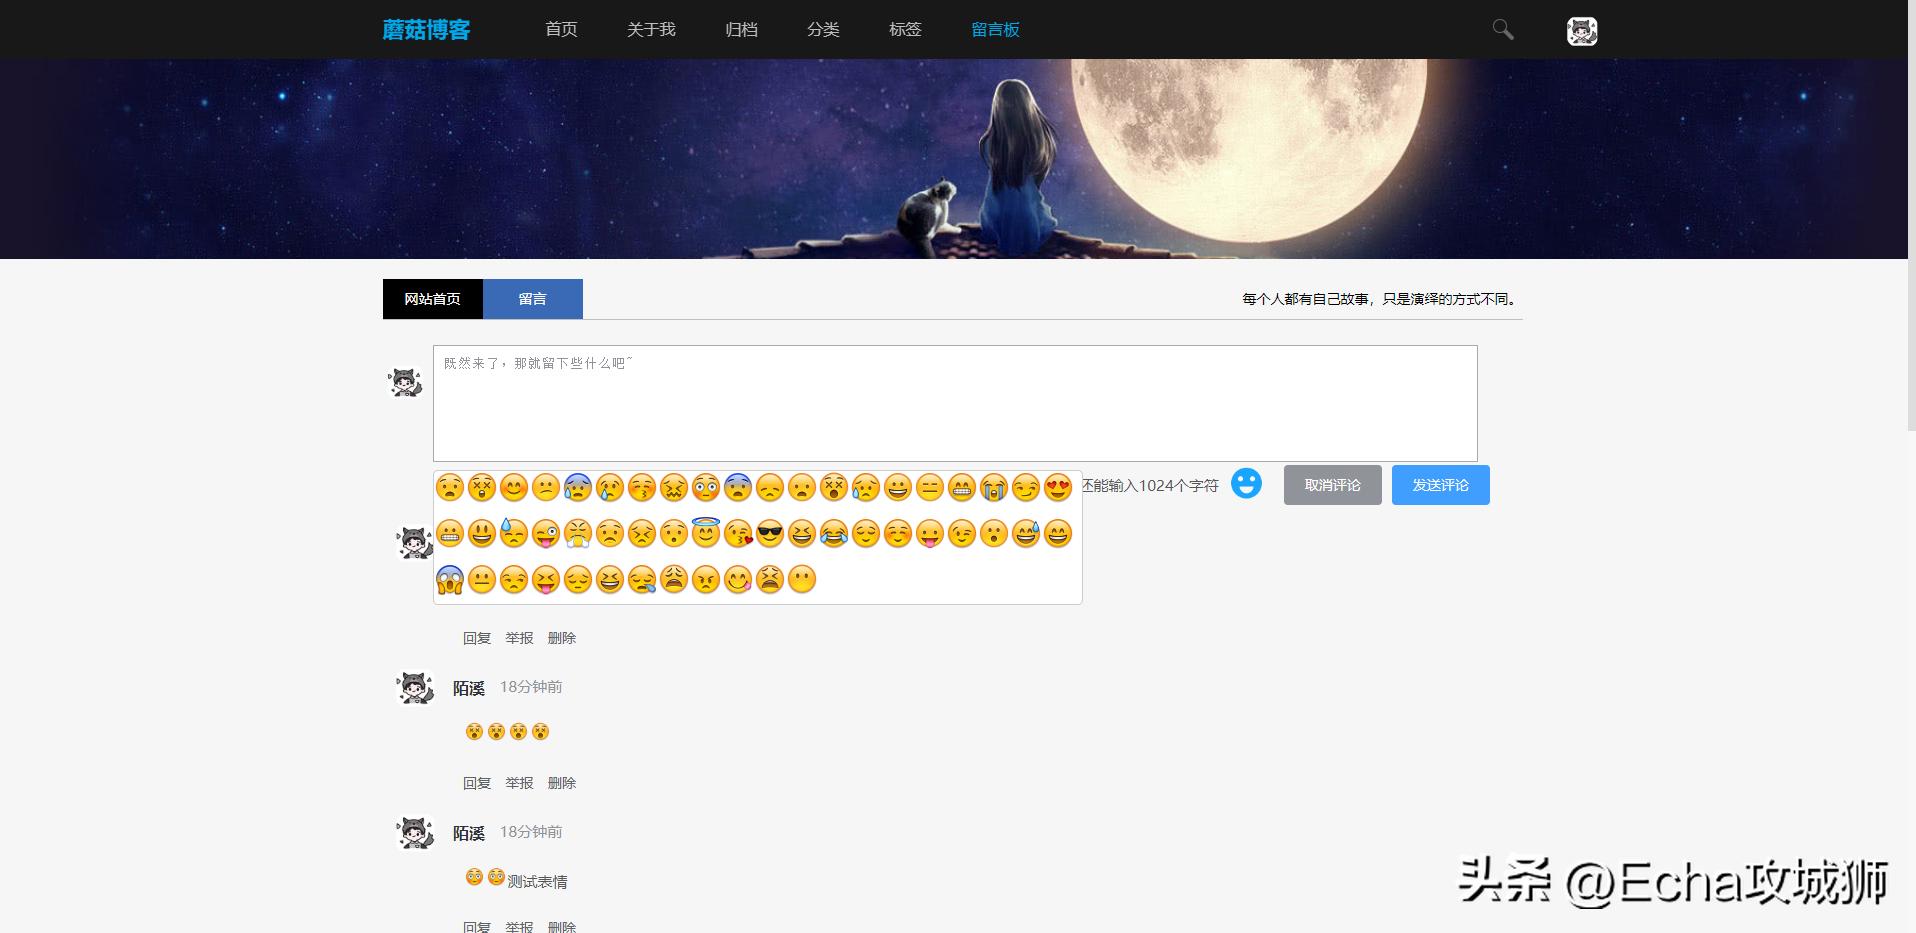The height and width of the screenshot is (933, 1916).
Task: Select the laughing-tears emoji from the picker
Action: click(x=833, y=533)
